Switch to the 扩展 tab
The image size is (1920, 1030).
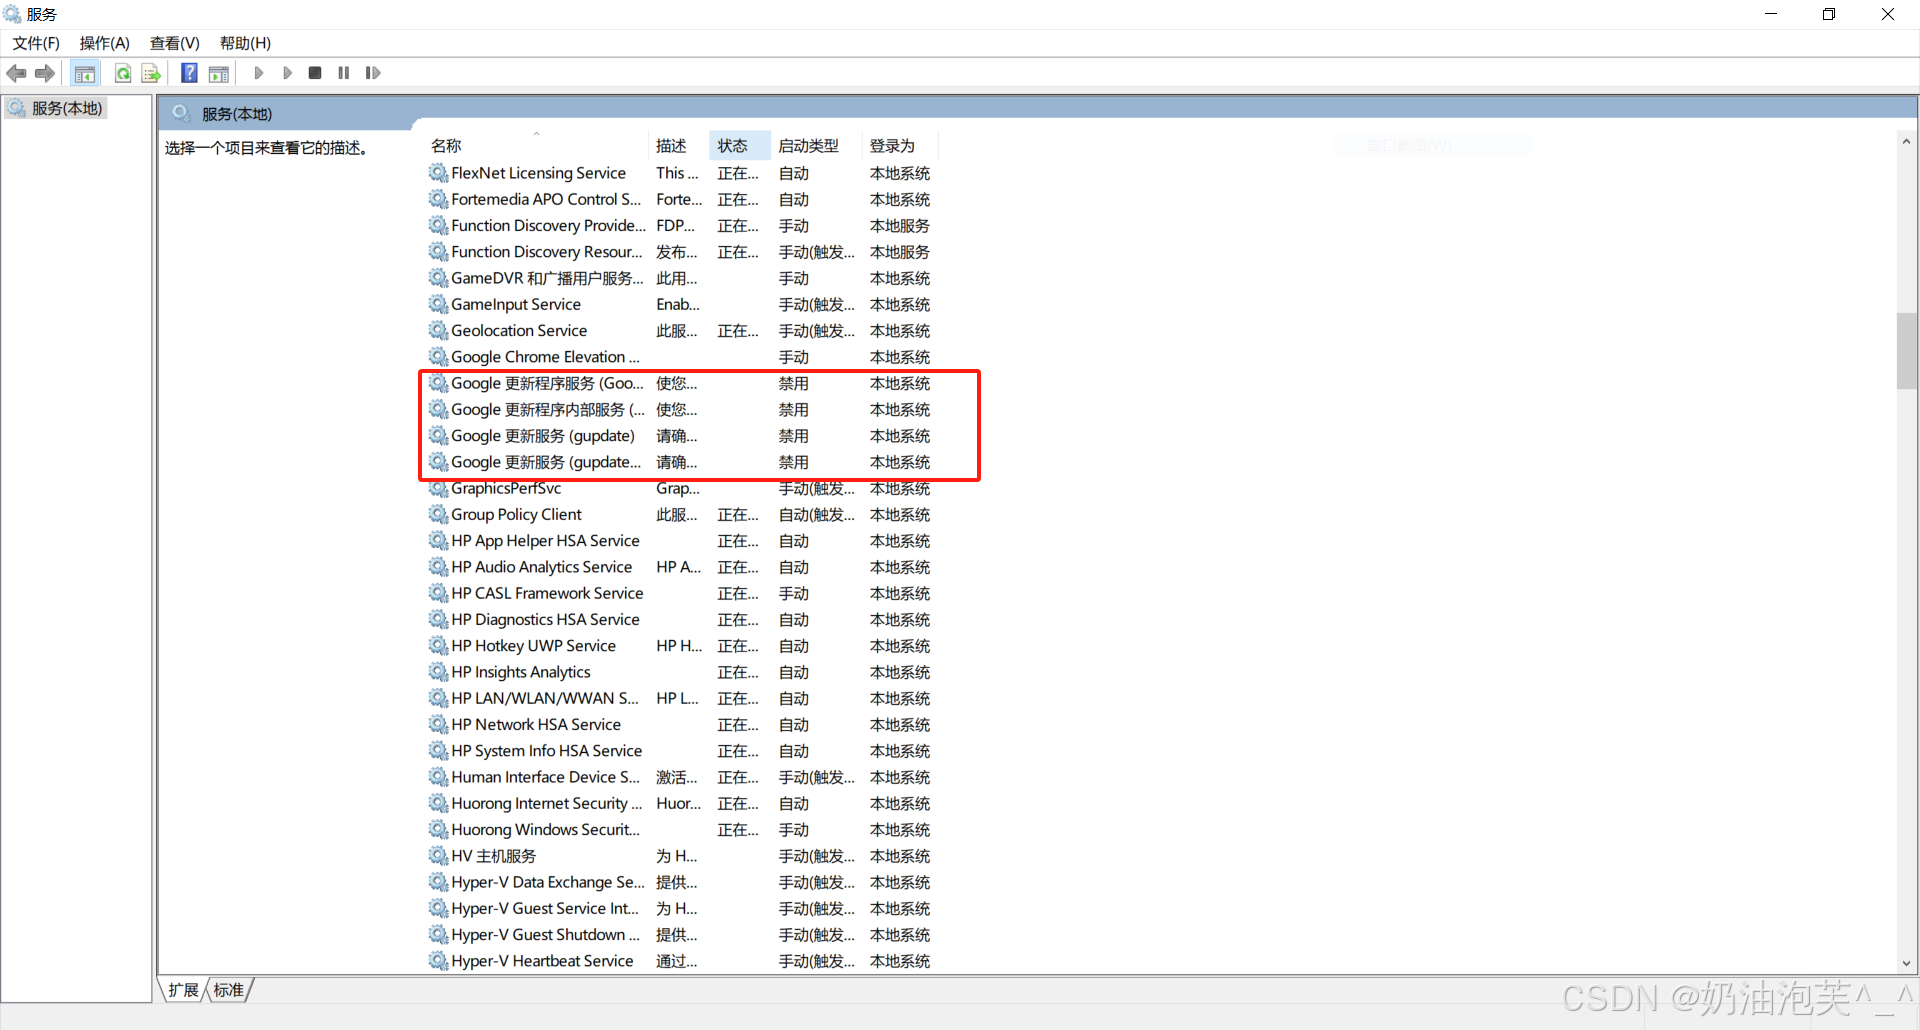click(x=183, y=990)
